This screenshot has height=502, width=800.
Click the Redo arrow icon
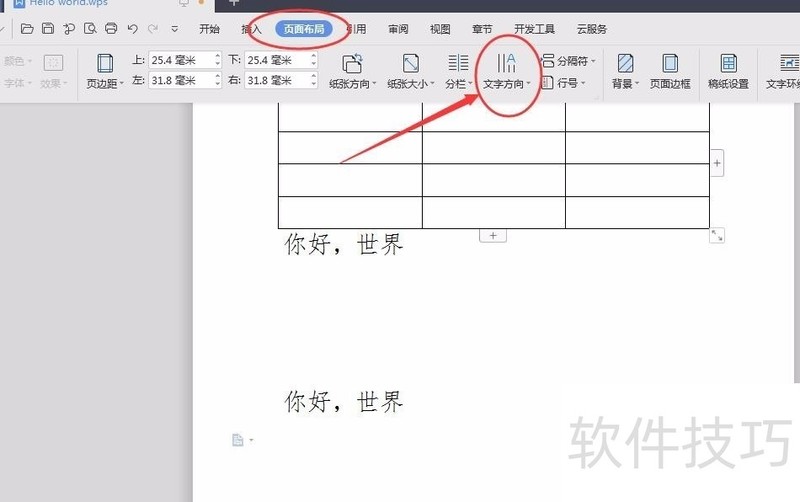[x=153, y=29]
